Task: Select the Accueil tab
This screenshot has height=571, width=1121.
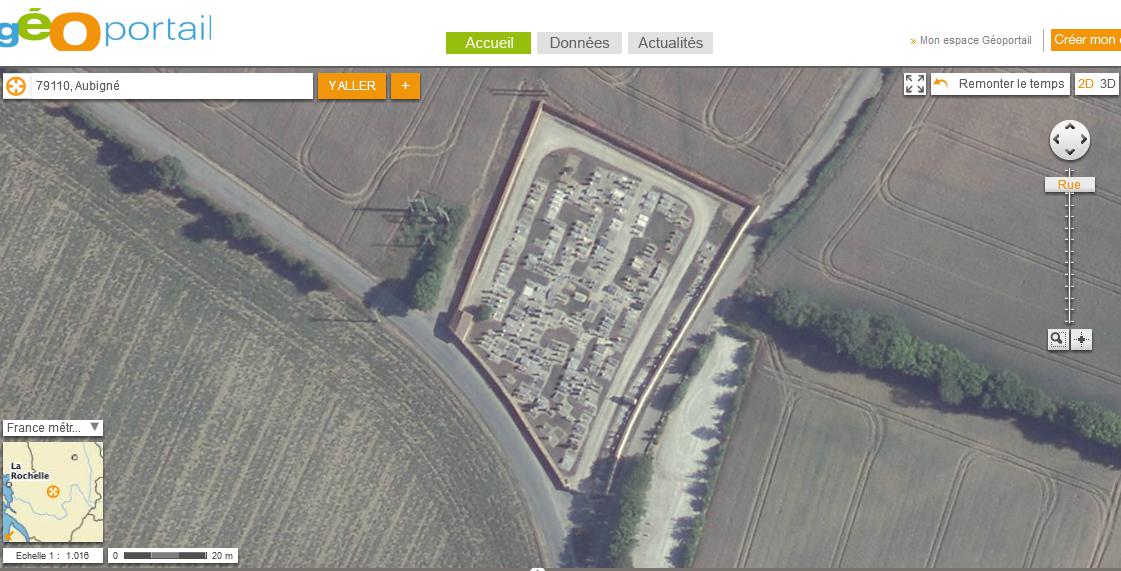Action: [489, 43]
